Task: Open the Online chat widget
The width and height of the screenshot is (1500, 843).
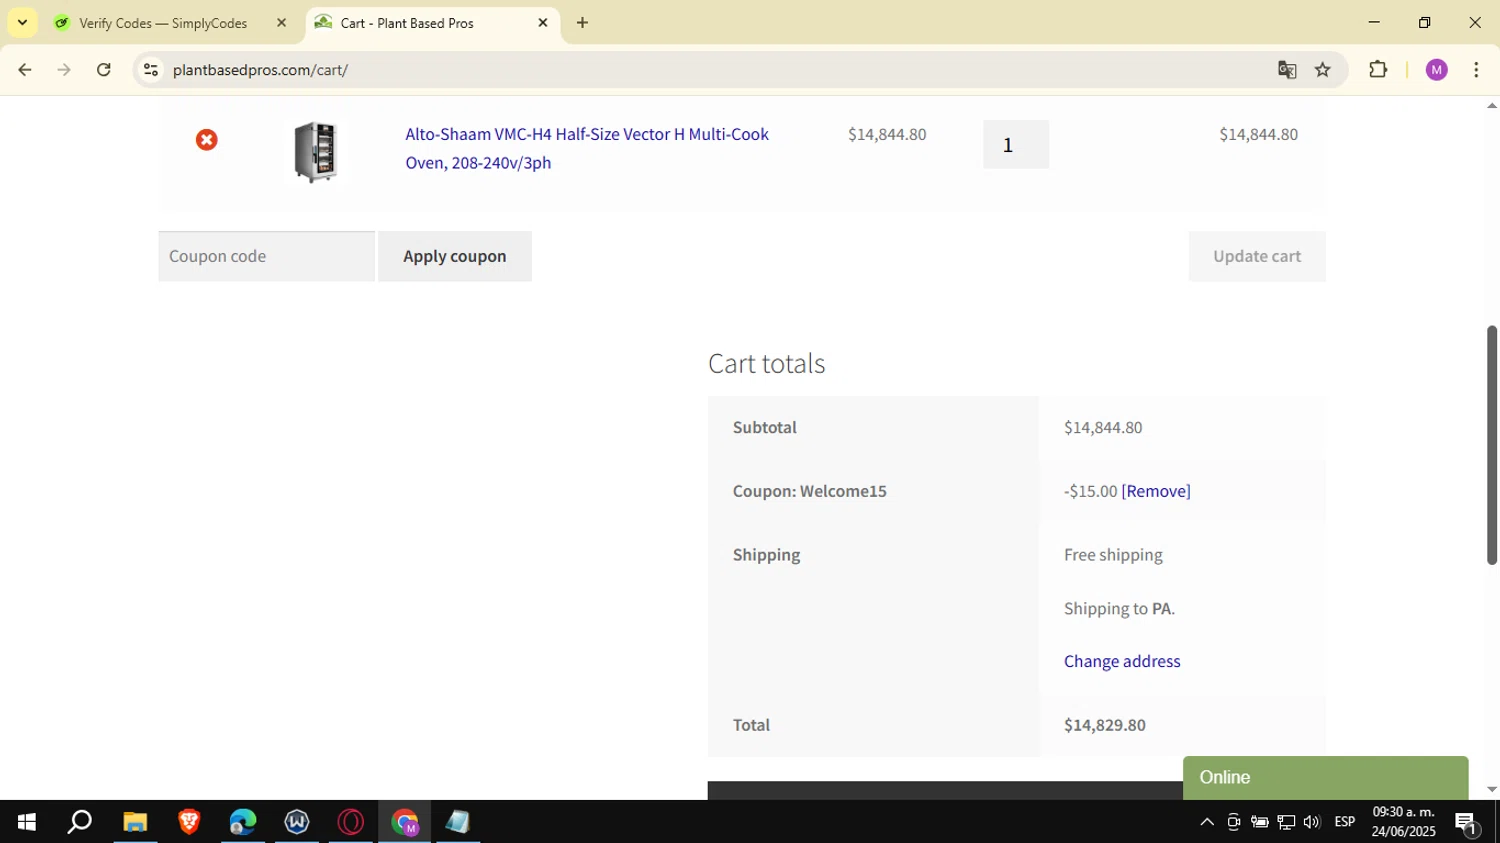Action: (x=1325, y=778)
